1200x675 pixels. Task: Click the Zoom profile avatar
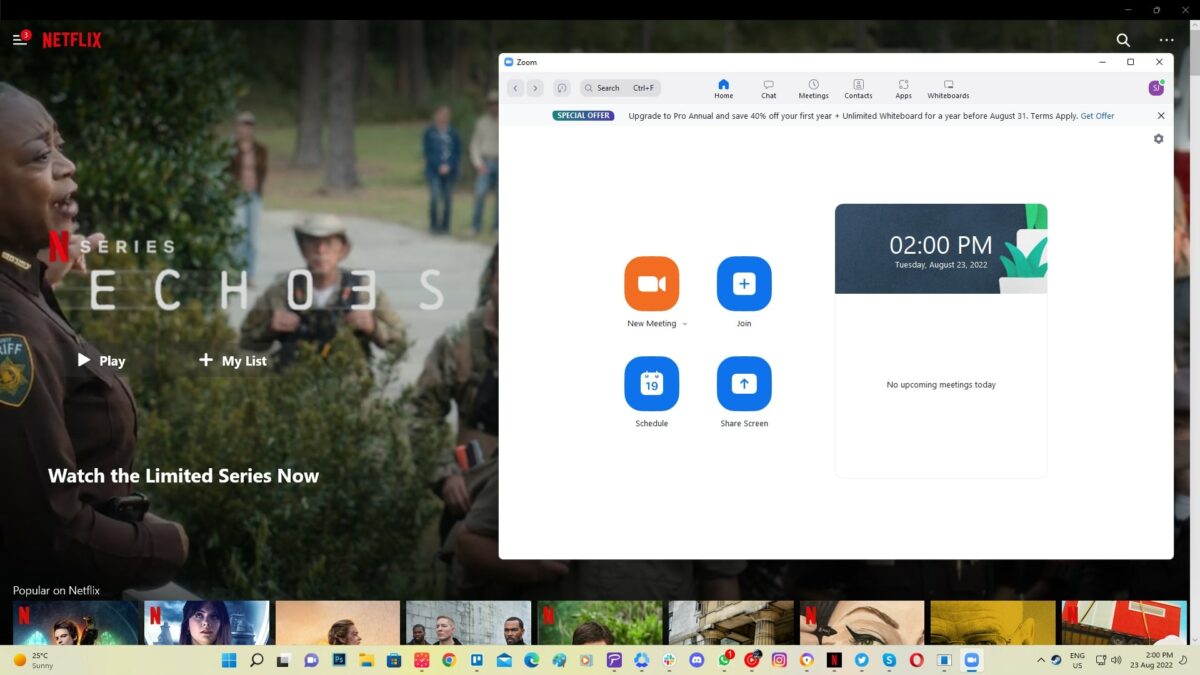pyautogui.click(x=1155, y=88)
